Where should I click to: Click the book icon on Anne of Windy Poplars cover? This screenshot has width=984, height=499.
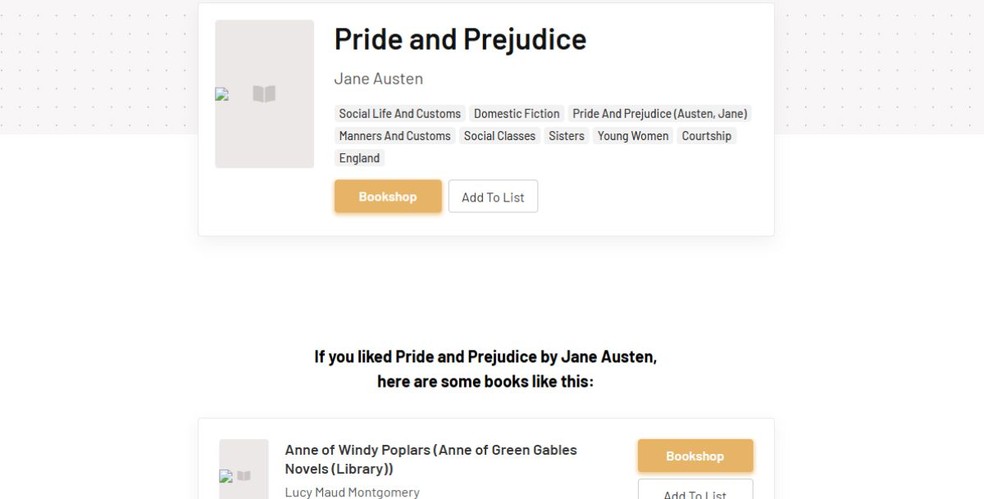[x=244, y=476]
